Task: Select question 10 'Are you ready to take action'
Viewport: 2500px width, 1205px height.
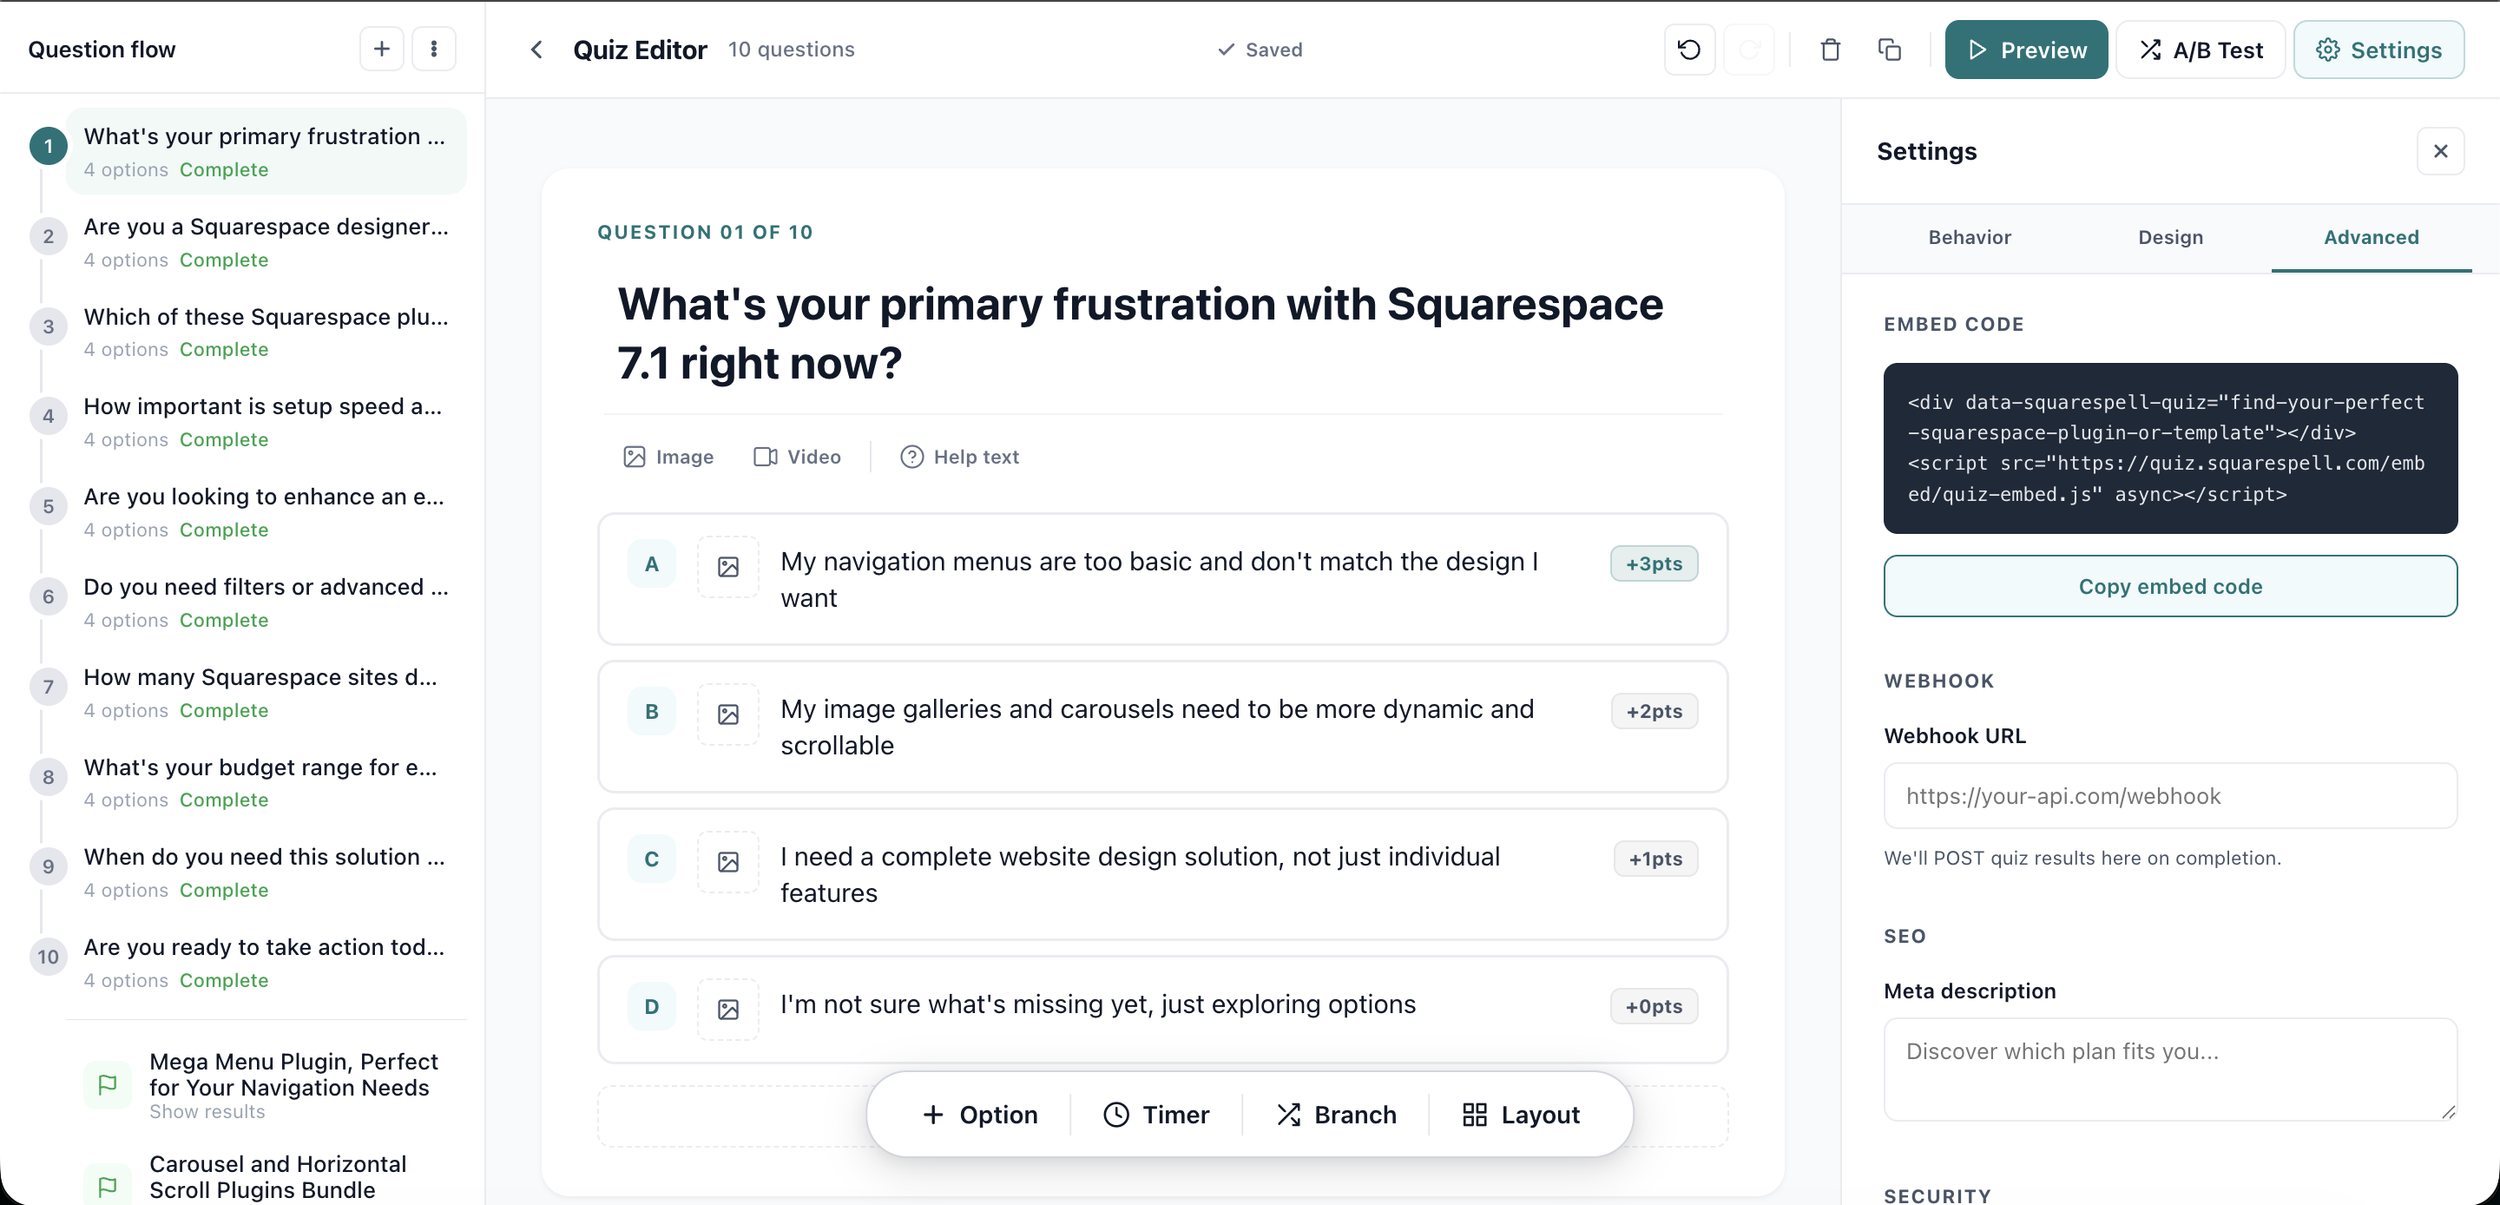Action: pyautogui.click(x=266, y=962)
